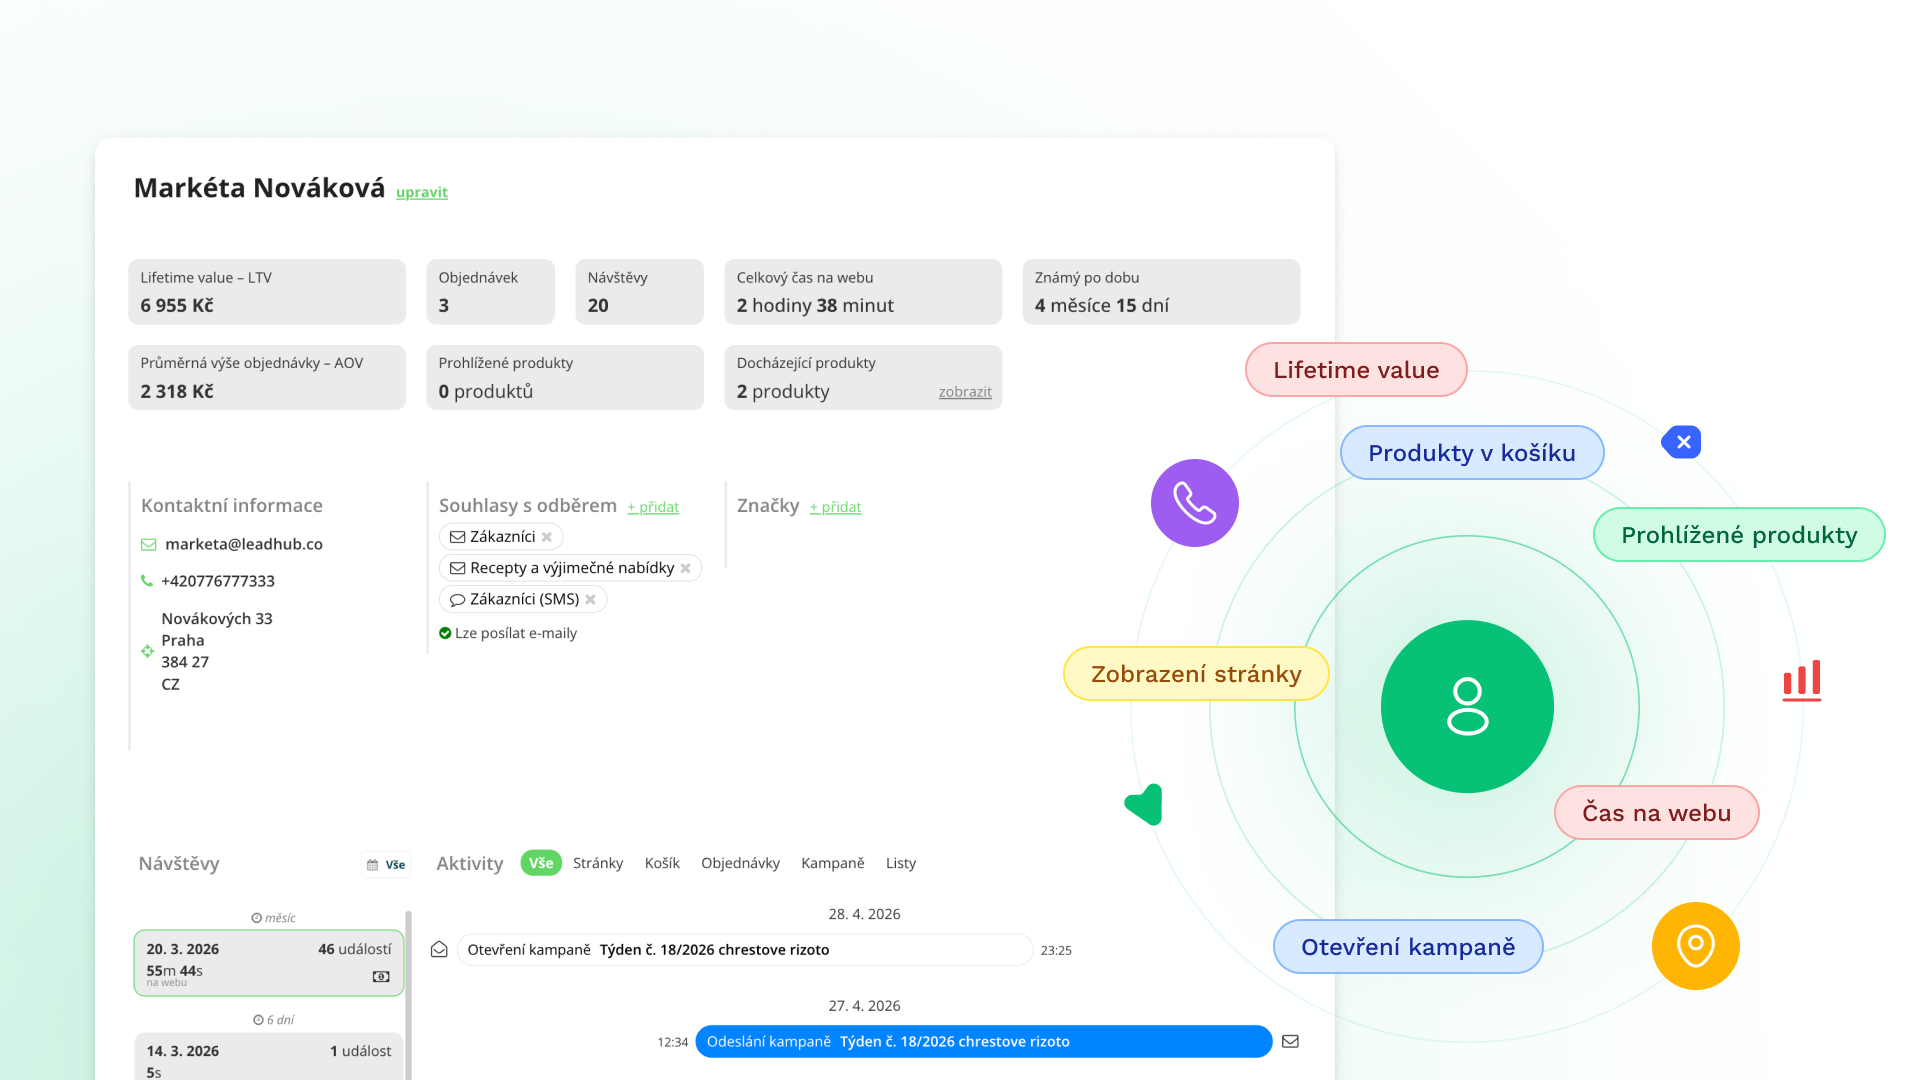Click the Kontaktní informace heading
1920x1080 pixels.
point(232,506)
